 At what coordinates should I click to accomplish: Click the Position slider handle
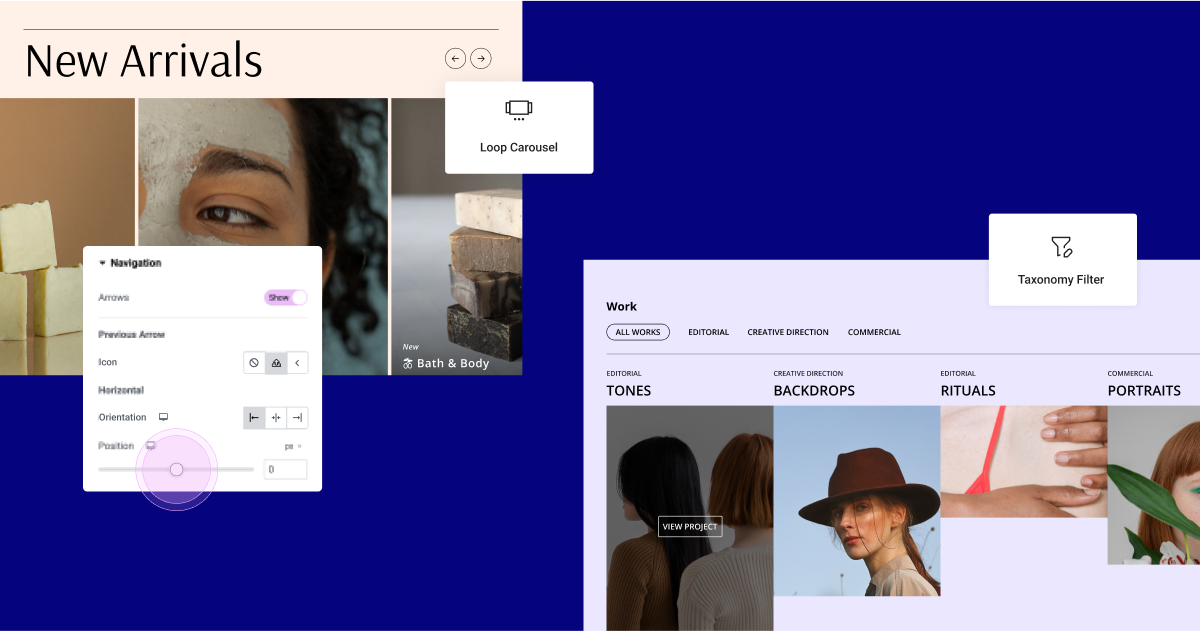coord(176,469)
